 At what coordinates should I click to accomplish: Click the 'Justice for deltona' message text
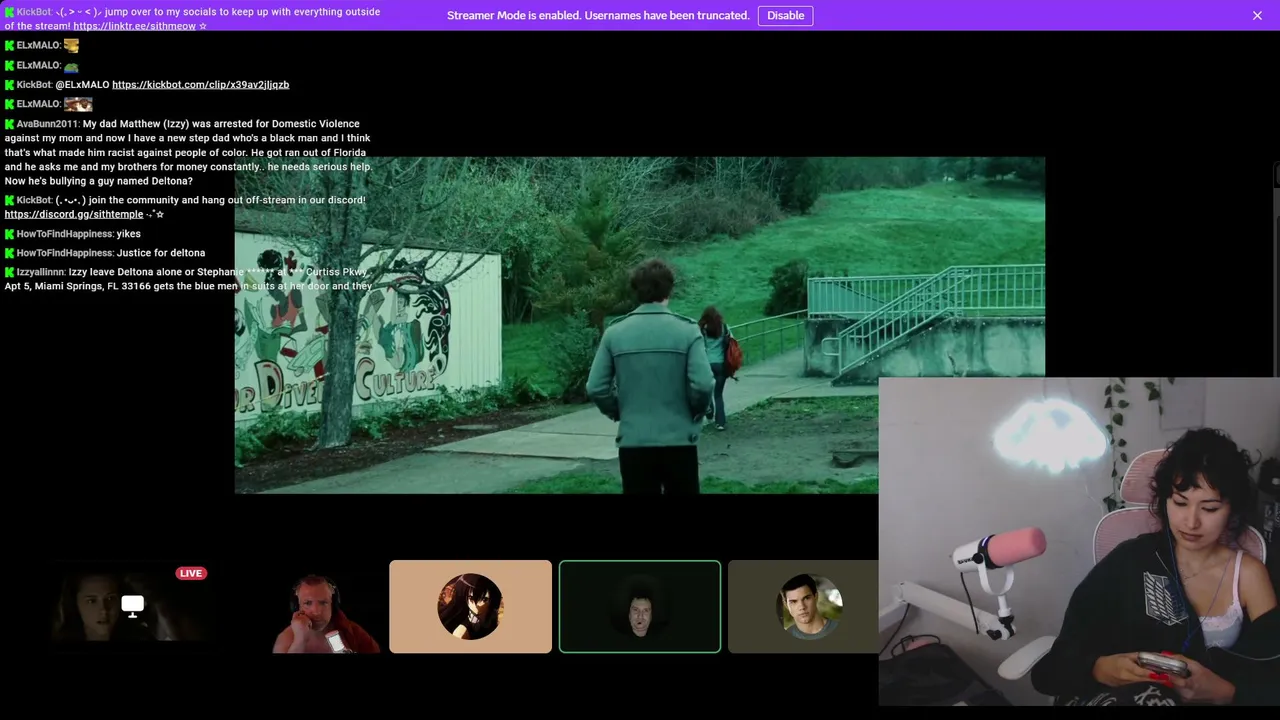click(x=161, y=253)
